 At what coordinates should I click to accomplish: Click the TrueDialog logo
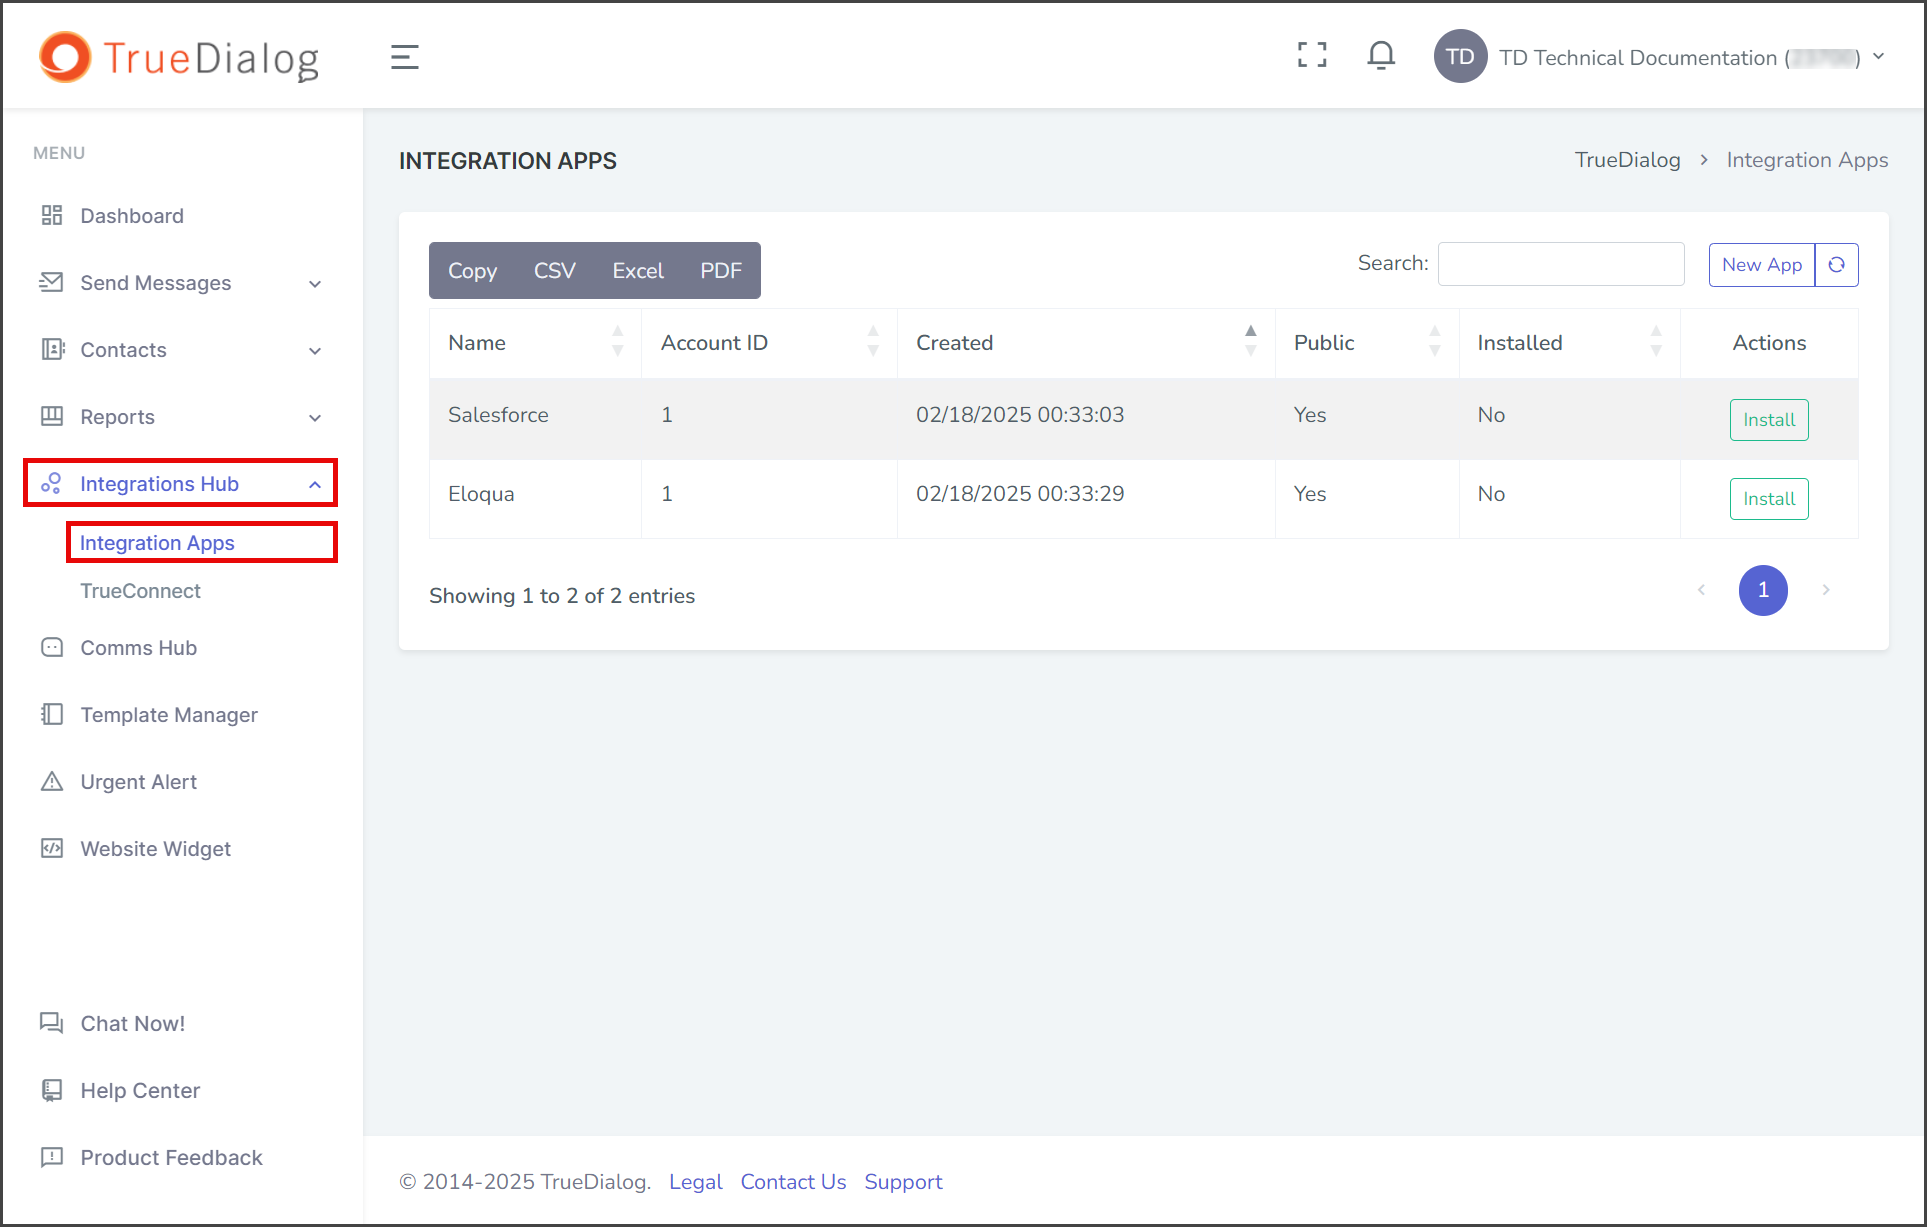(180, 57)
